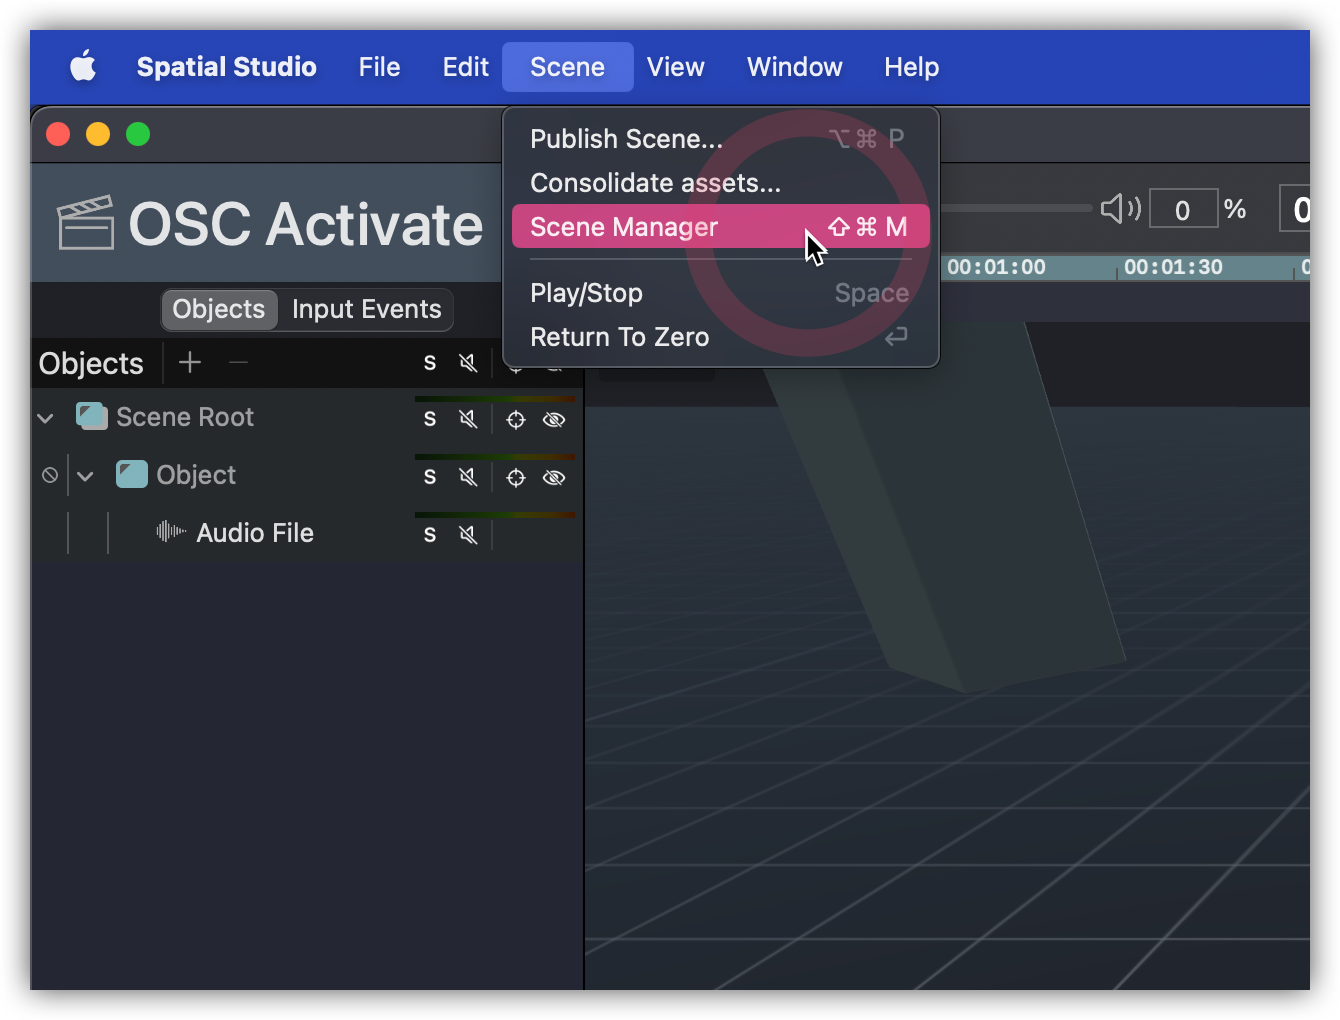Open the Spatial Studio app menu

(x=226, y=67)
